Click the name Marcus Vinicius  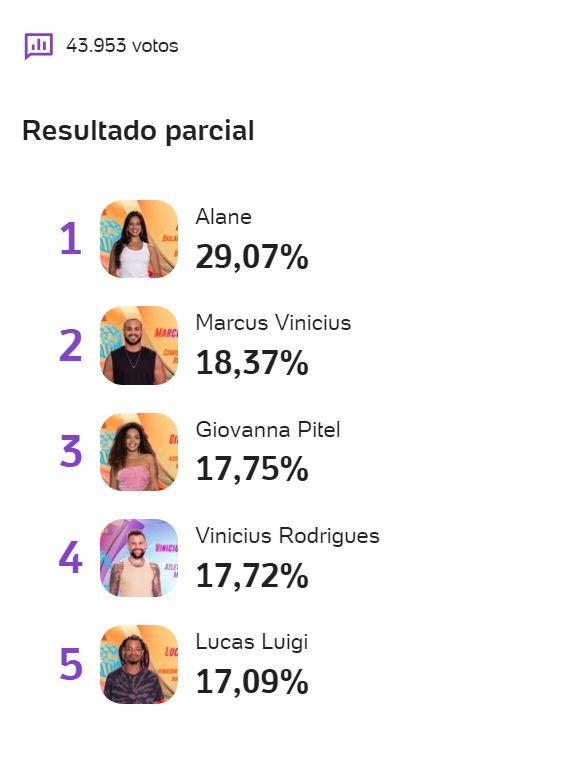[273, 323]
